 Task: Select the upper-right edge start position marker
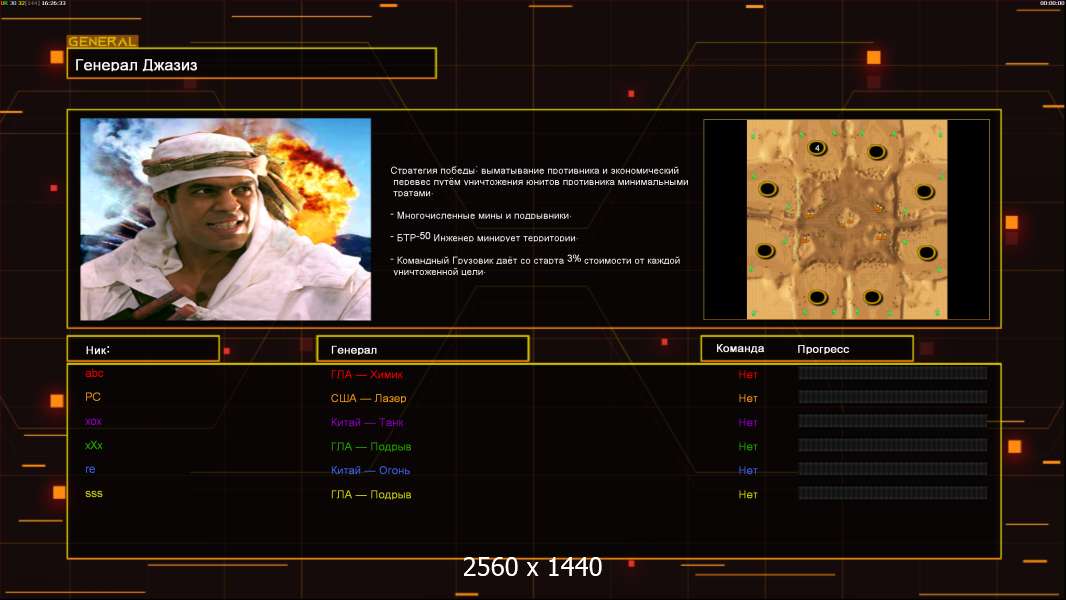pos(925,190)
